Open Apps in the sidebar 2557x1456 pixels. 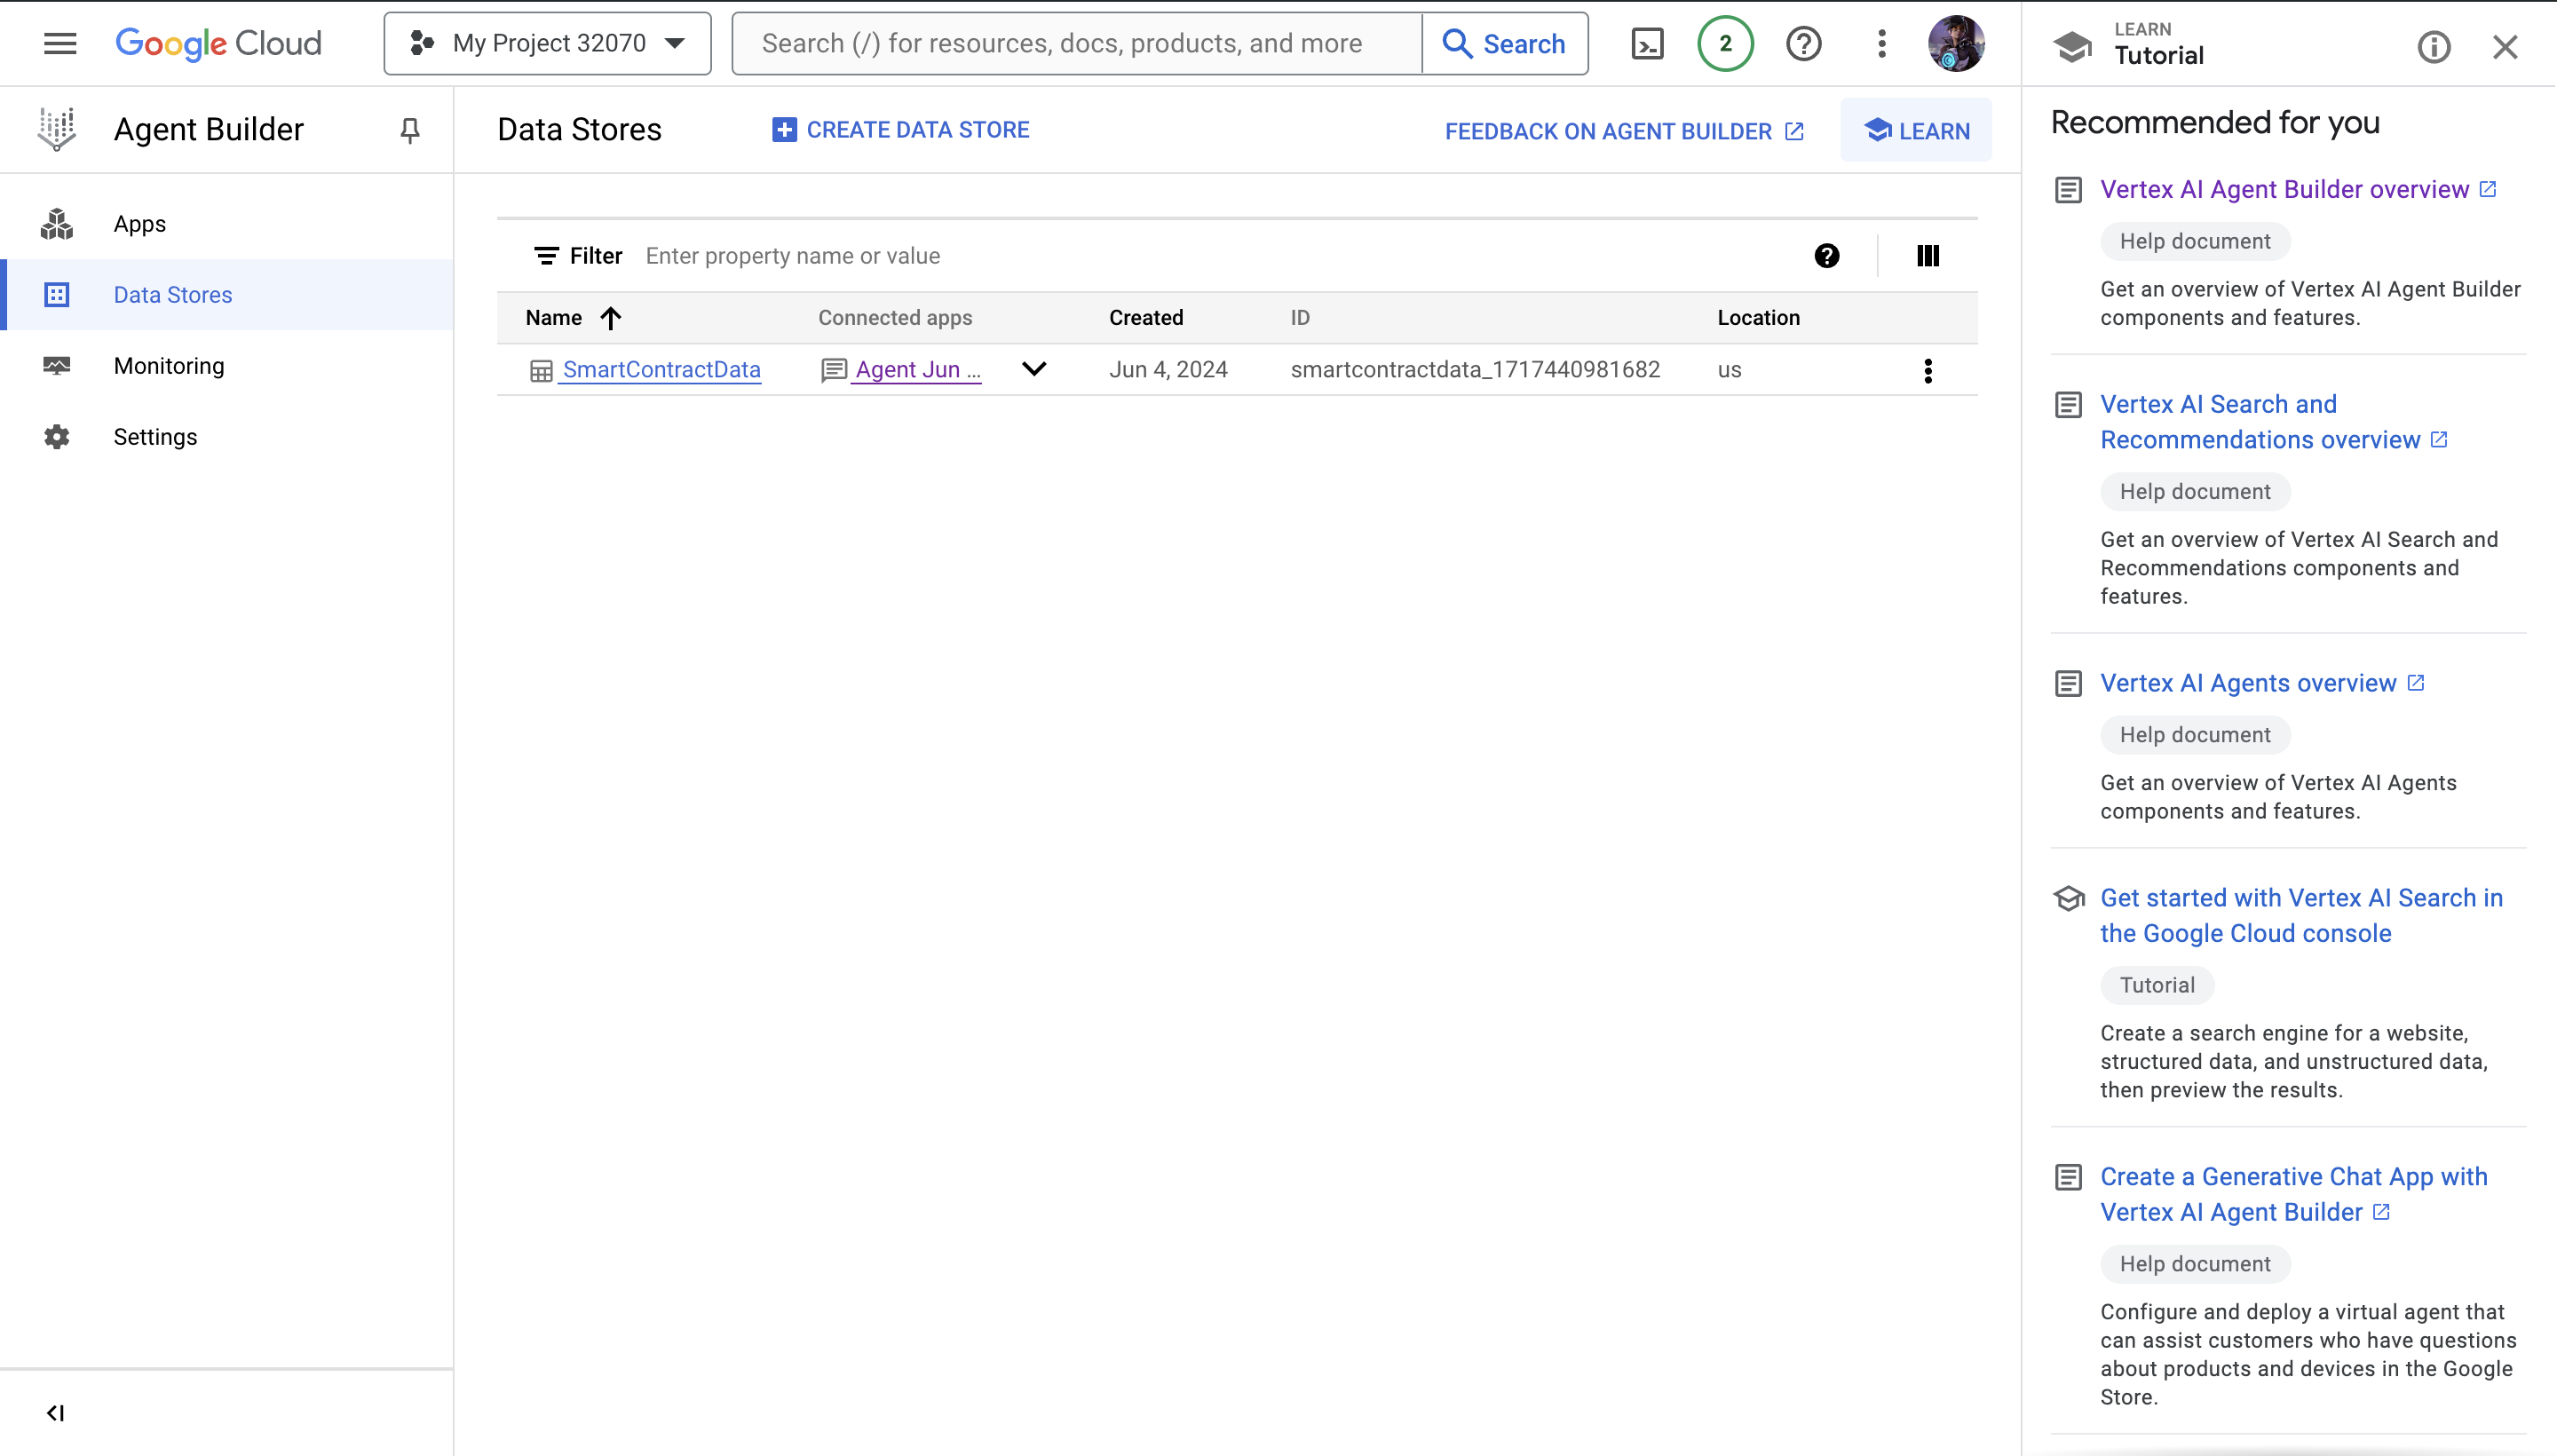pyautogui.click(x=139, y=224)
